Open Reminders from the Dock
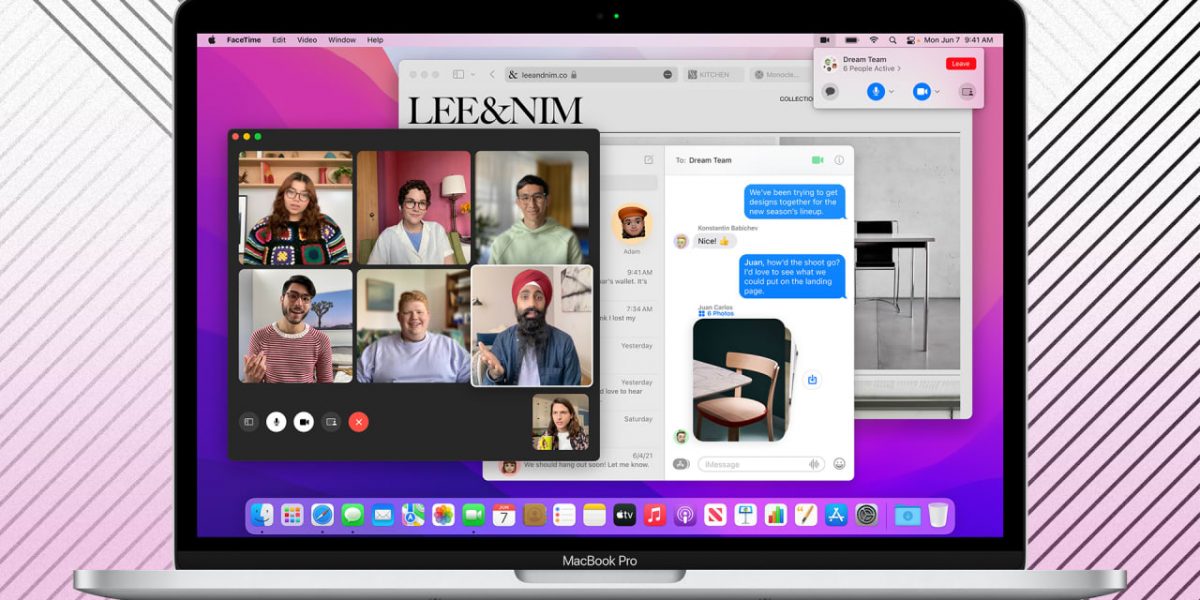Viewport: 1200px width, 600px height. click(564, 515)
